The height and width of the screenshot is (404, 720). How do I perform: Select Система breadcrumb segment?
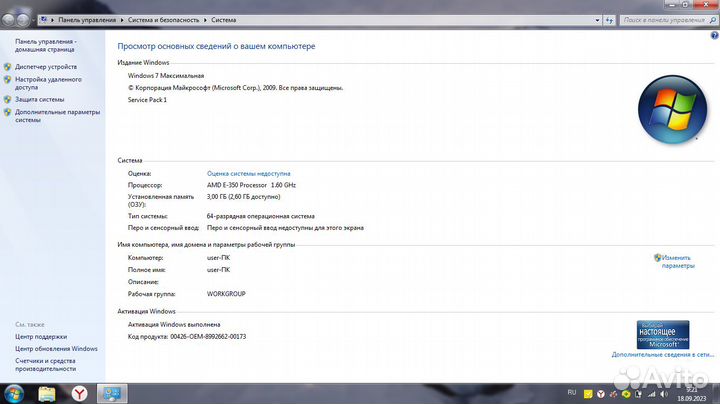coord(224,20)
